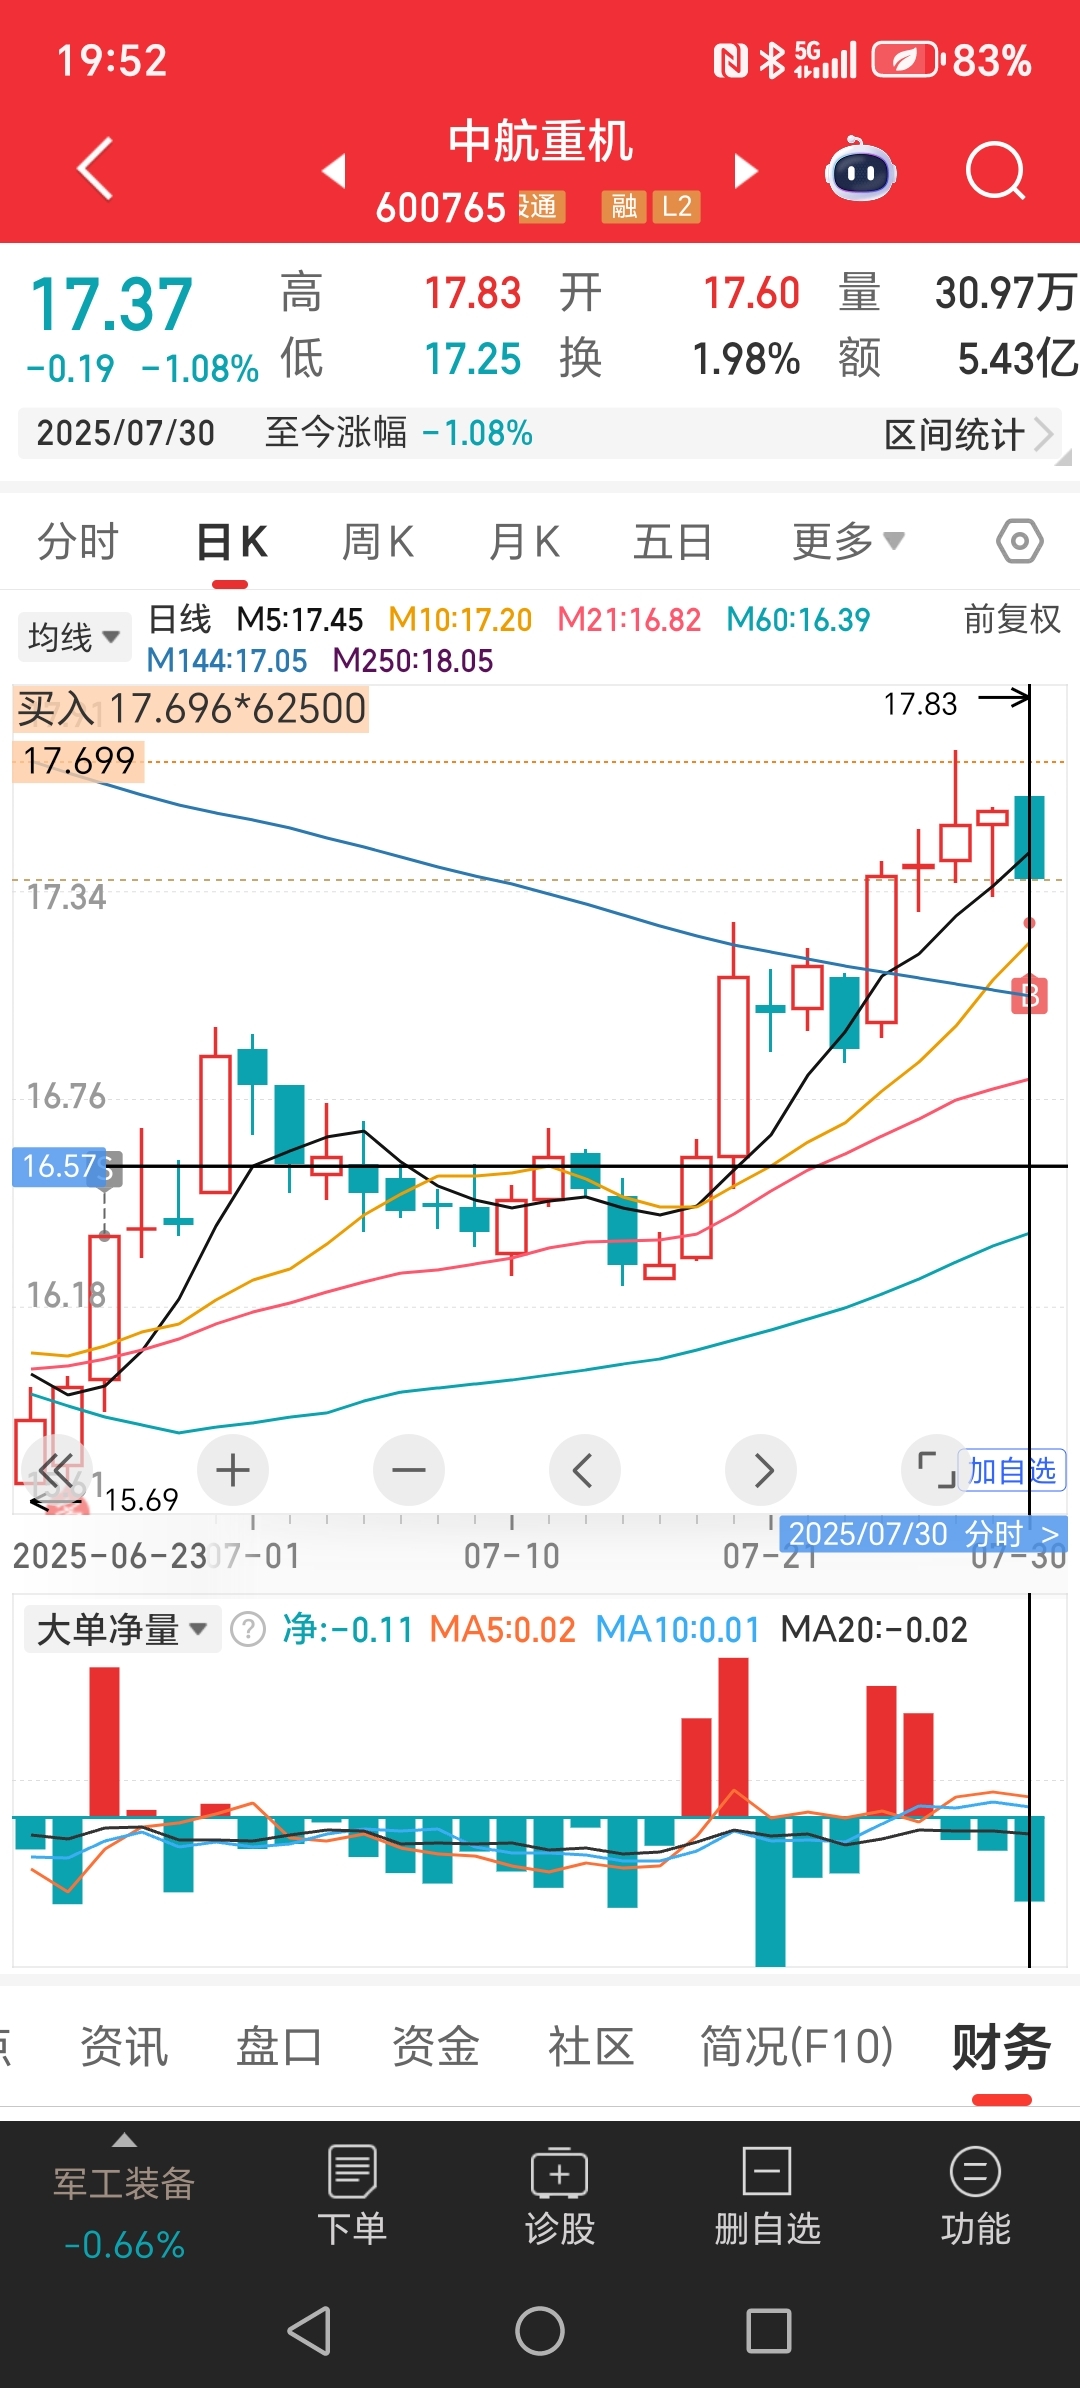Open the 资金 capital tab

coord(435,2046)
